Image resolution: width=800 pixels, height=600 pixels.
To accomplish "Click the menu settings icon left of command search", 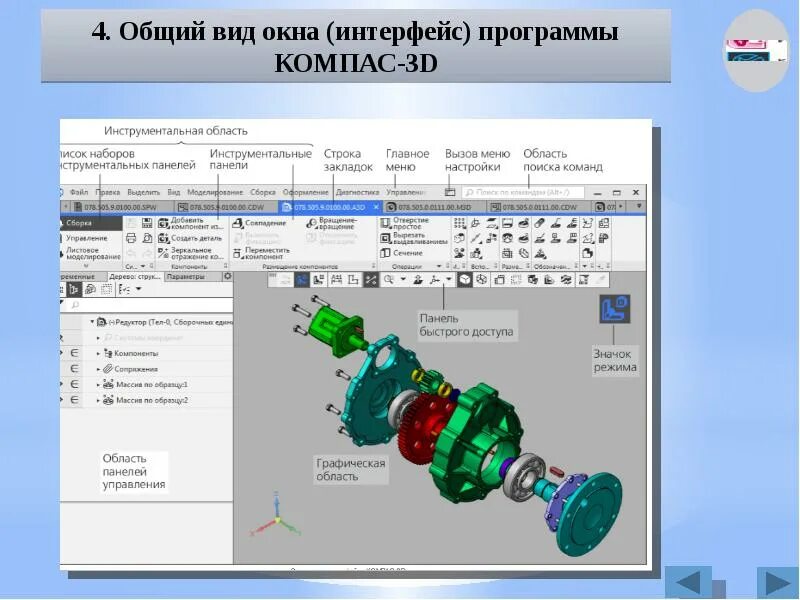I will (449, 192).
